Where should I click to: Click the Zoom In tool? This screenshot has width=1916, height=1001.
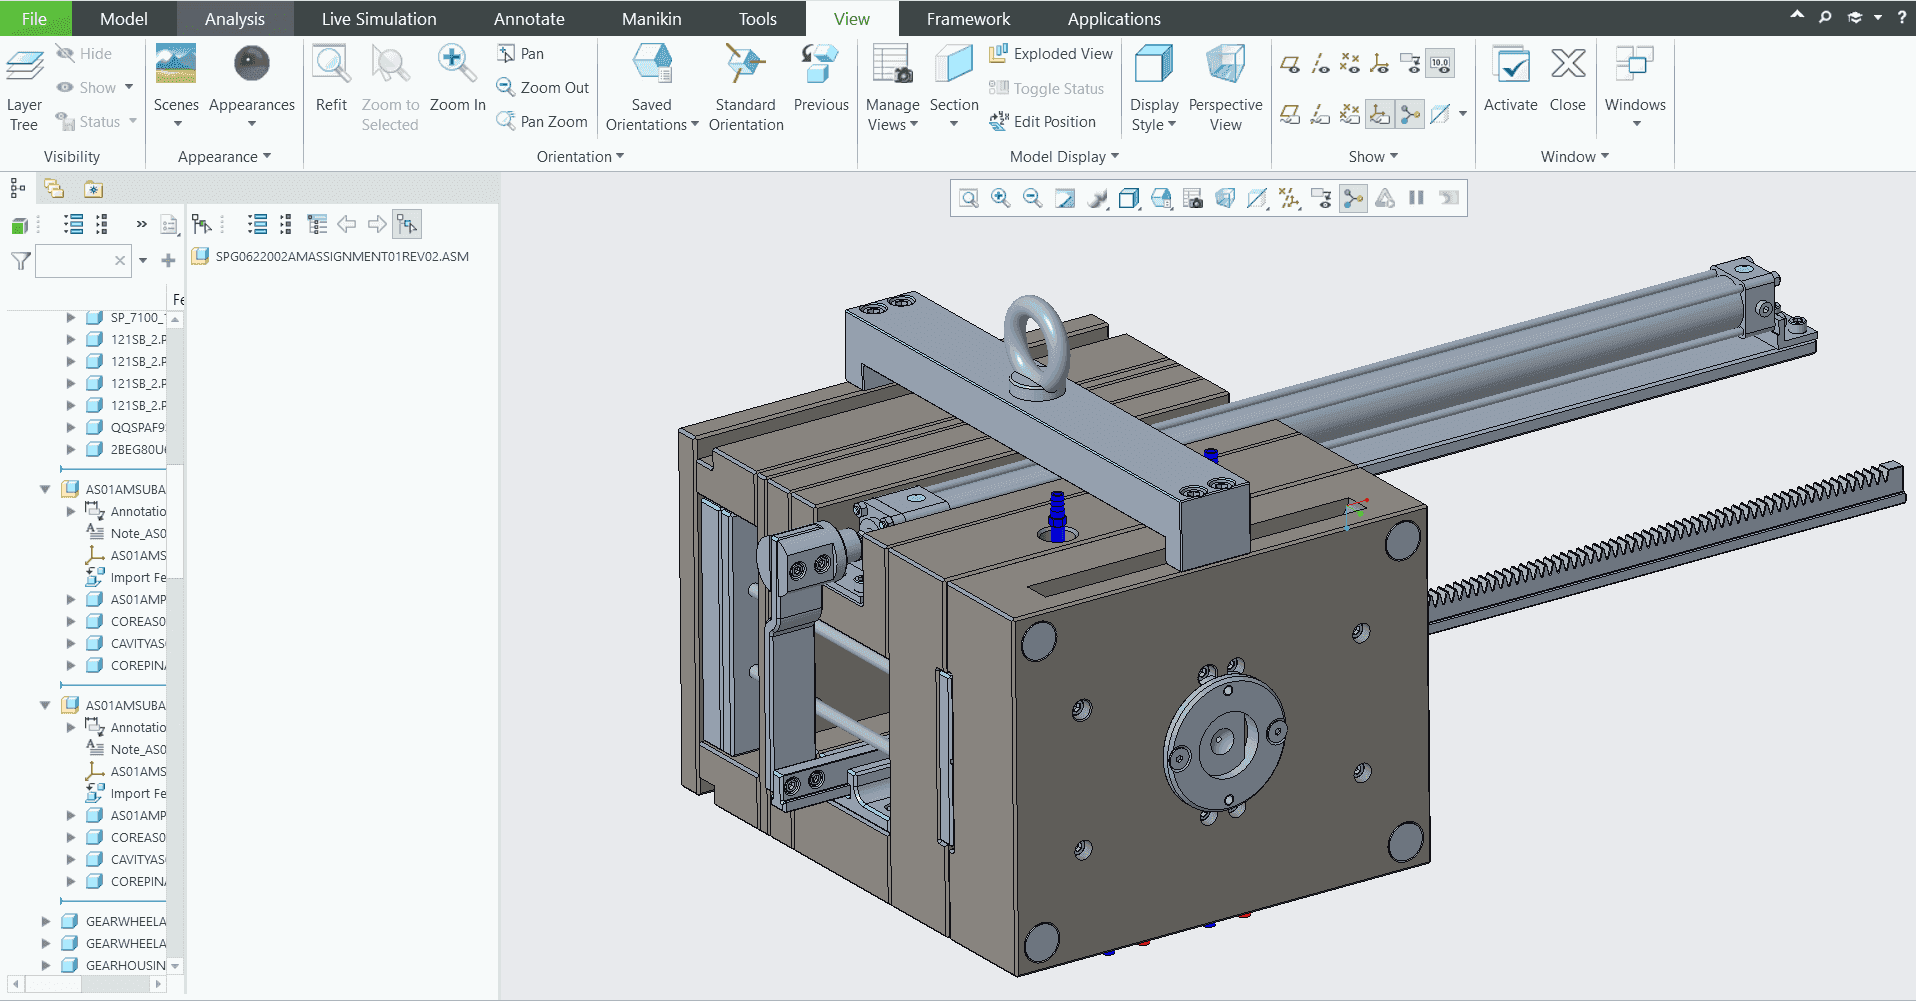click(x=457, y=80)
